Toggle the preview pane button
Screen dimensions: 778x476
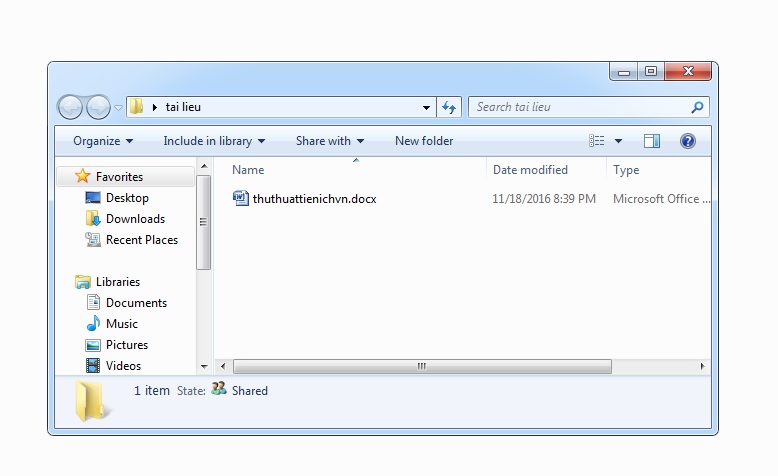[x=652, y=141]
